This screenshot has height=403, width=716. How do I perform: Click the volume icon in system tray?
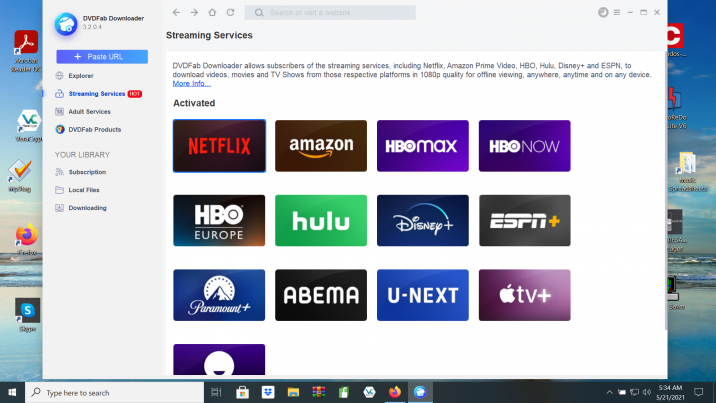coord(647,392)
